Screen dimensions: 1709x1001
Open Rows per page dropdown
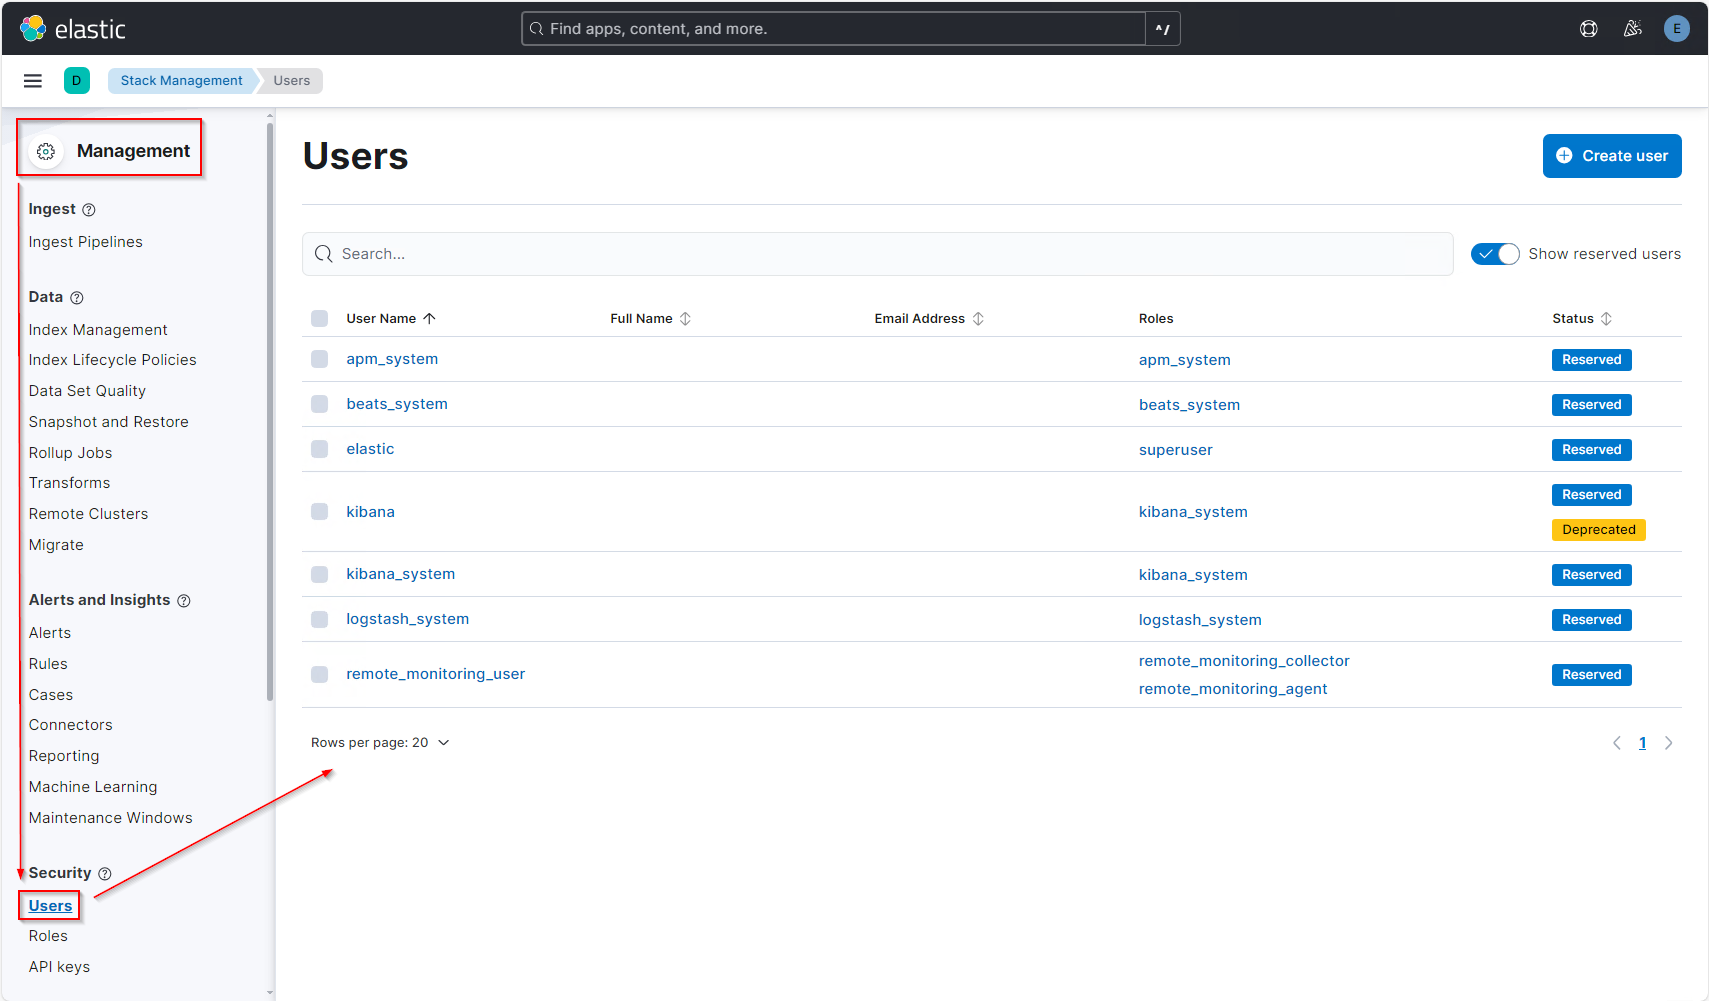pyautogui.click(x=380, y=743)
